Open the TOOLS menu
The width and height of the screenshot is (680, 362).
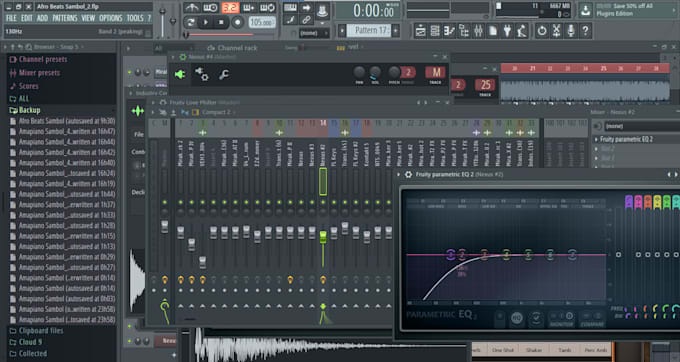[134, 18]
